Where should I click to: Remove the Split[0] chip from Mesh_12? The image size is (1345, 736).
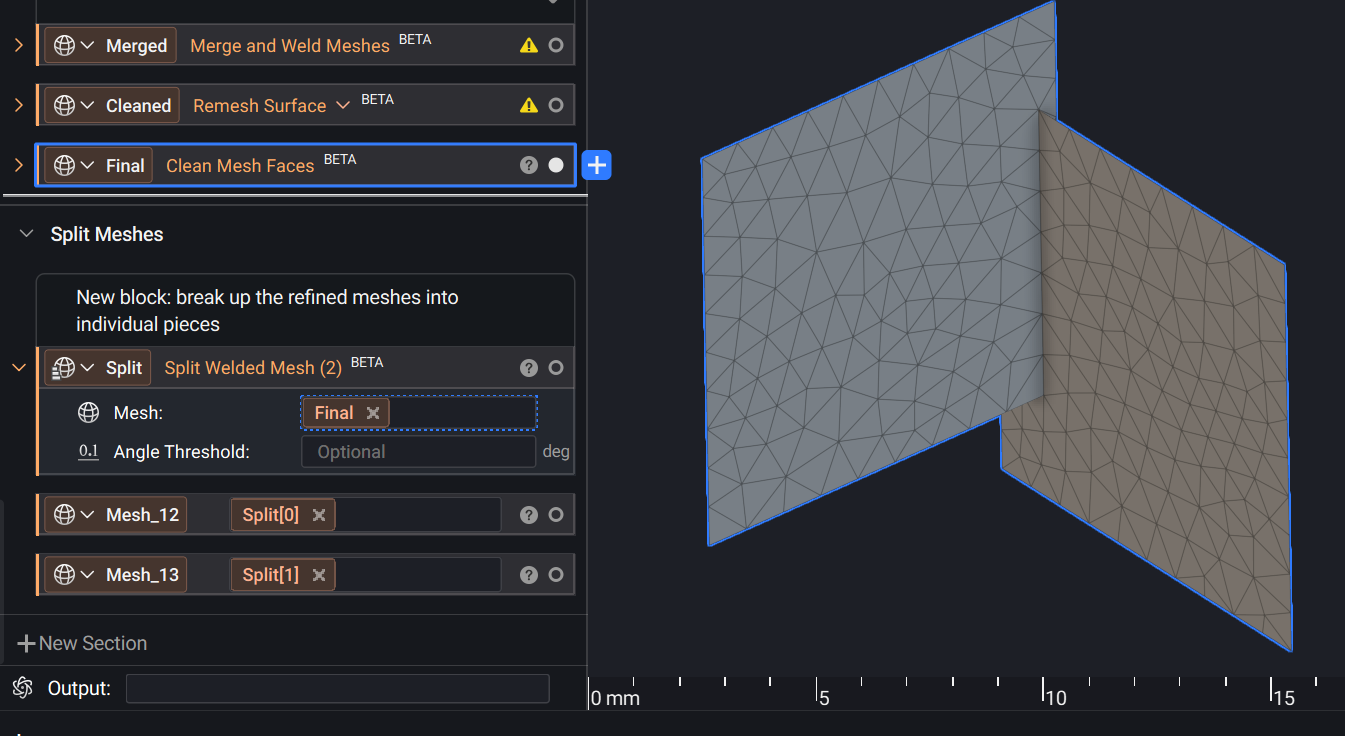pyautogui.click(x=319, y=515)
